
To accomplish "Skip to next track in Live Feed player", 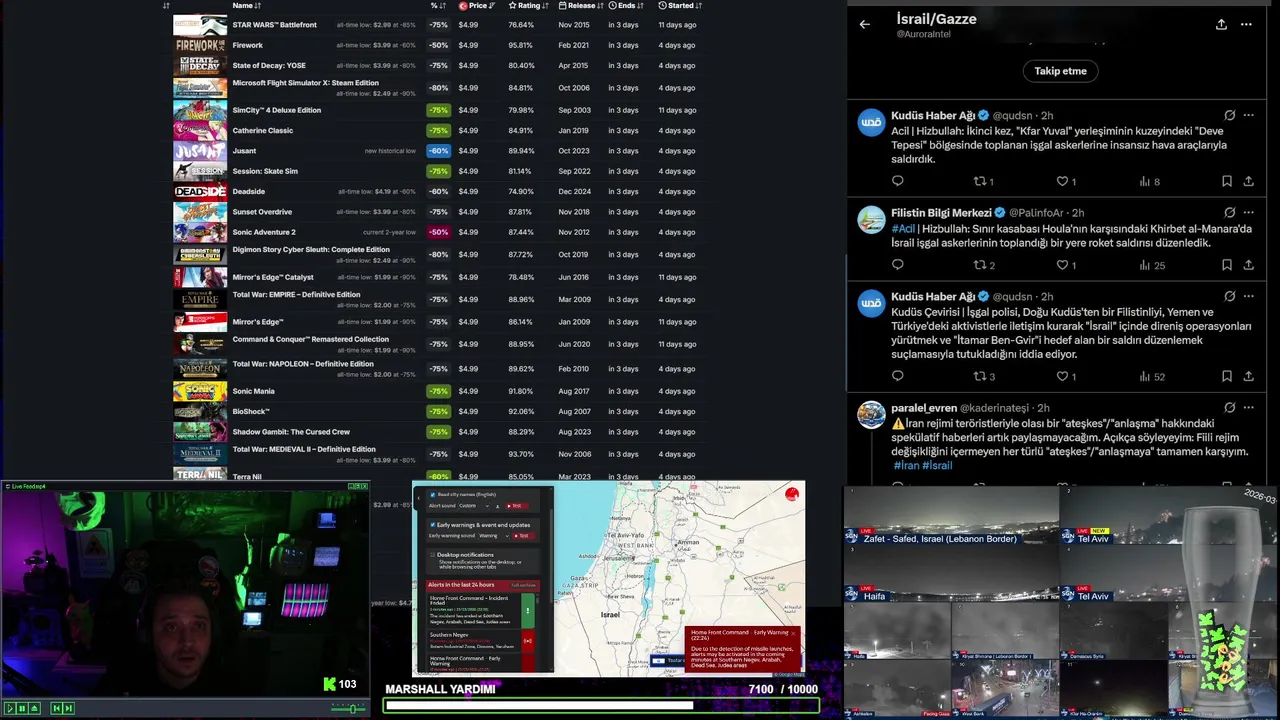I will [x=68, y=708].
